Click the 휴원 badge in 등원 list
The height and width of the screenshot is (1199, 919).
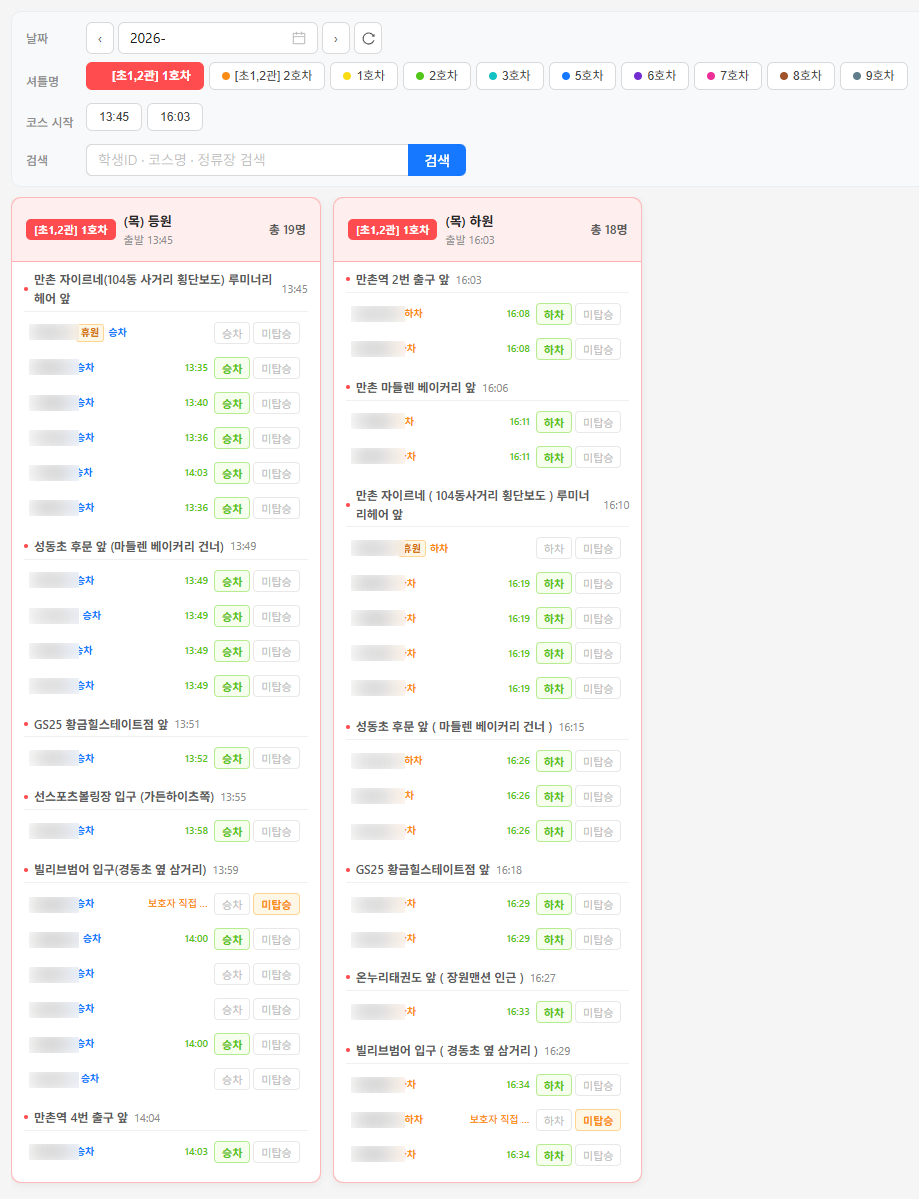(90, 333)
